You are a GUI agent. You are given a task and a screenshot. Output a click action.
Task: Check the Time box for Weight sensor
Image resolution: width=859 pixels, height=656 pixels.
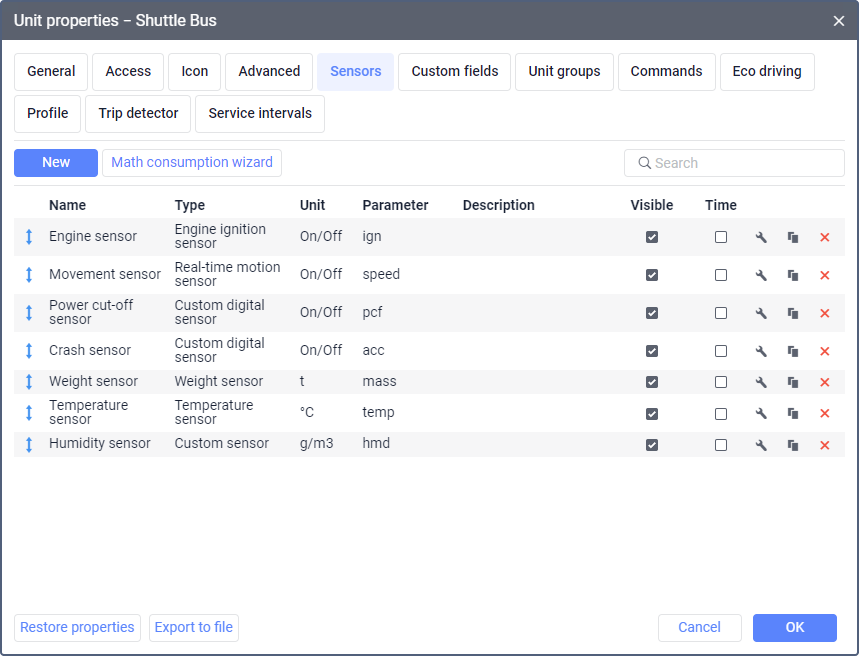tap(721, 382)
